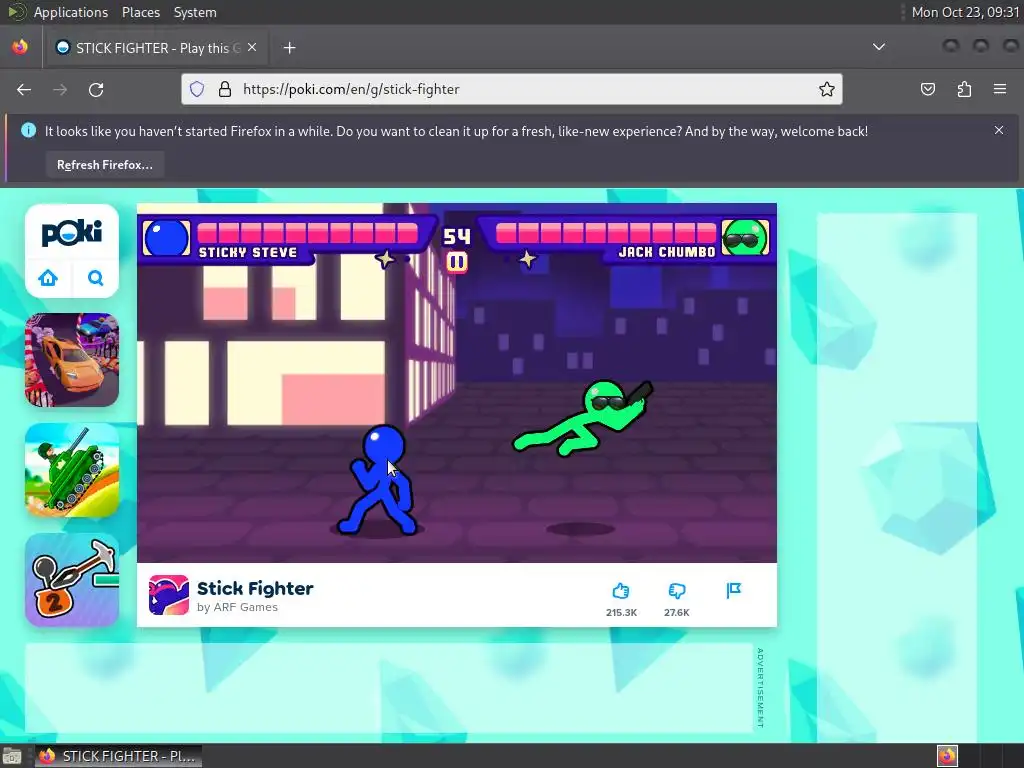Click the date and time clock
Viewport: 1024px width, 768px height.
coord(965,12)
